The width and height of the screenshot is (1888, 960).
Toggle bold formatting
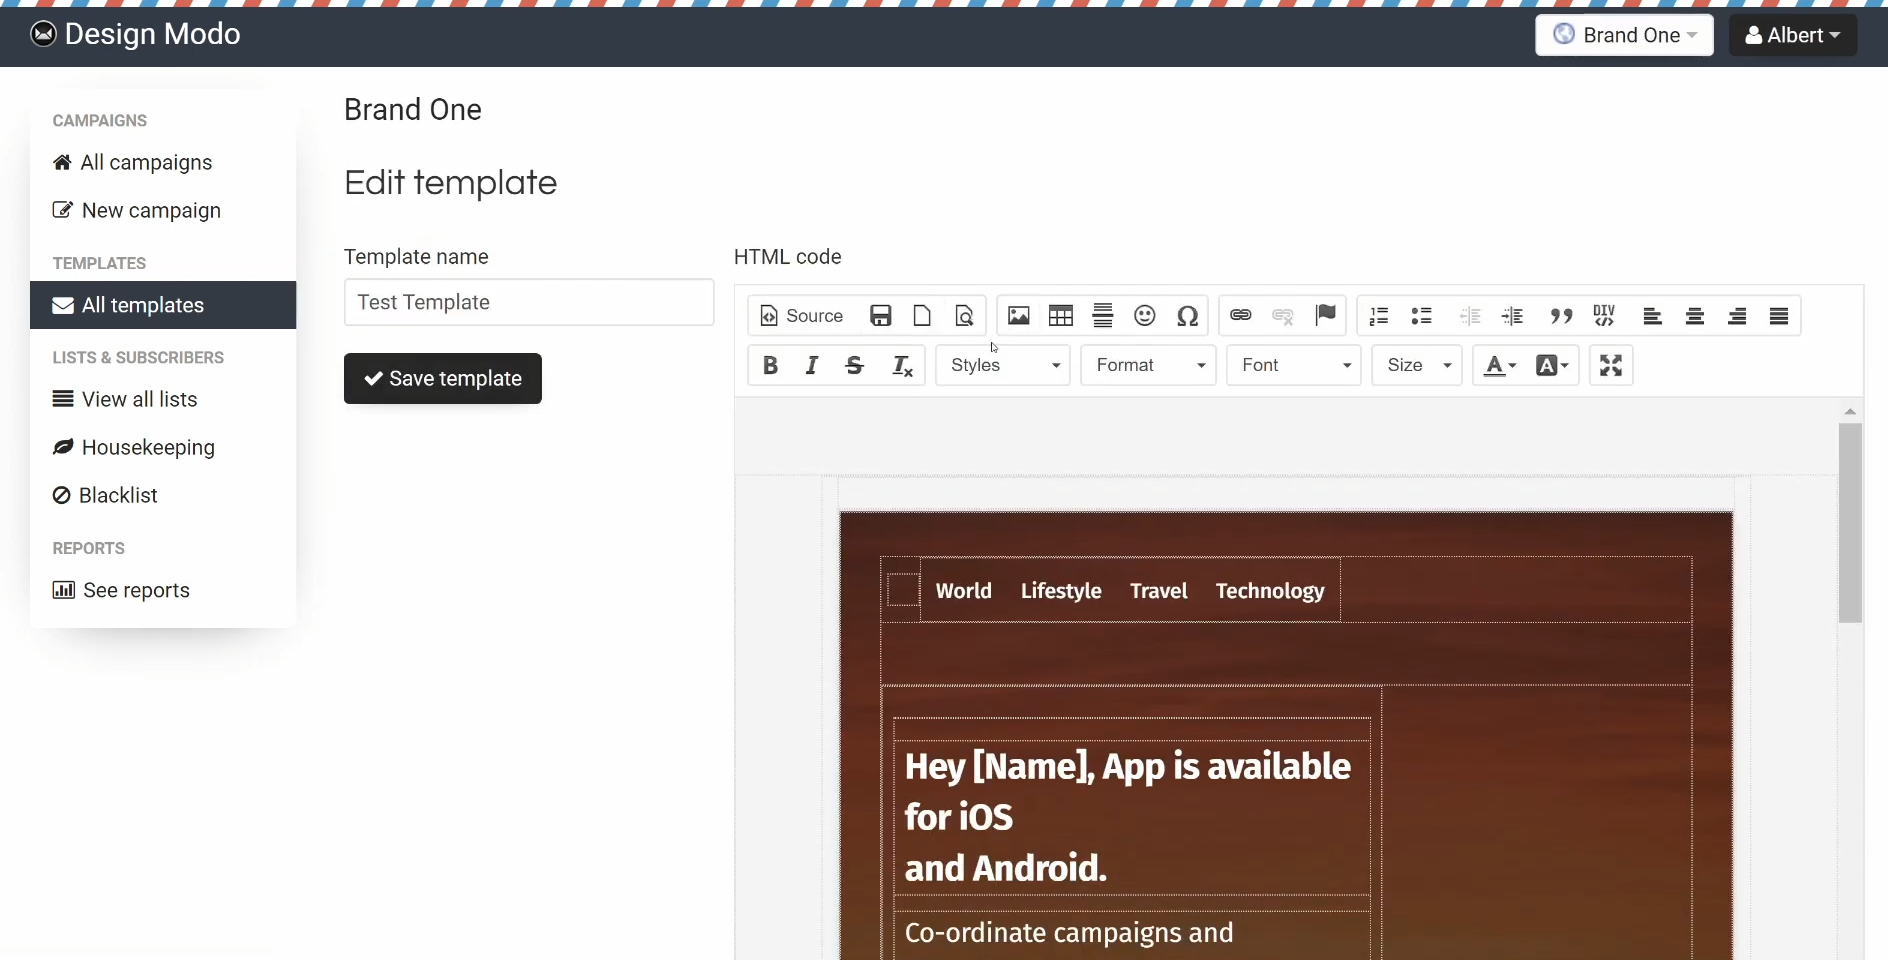(x=770, y=365)
